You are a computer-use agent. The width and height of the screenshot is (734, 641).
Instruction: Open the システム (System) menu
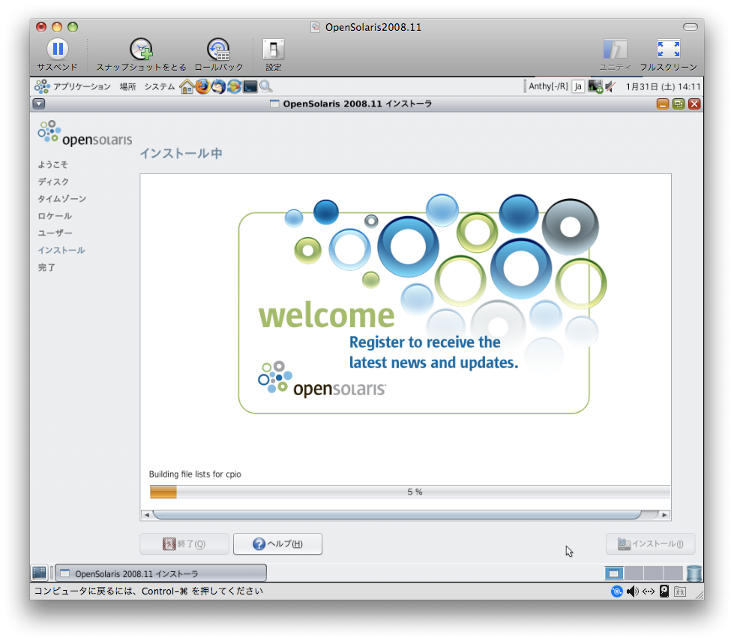pyautogui.click(x=159, y=87)
